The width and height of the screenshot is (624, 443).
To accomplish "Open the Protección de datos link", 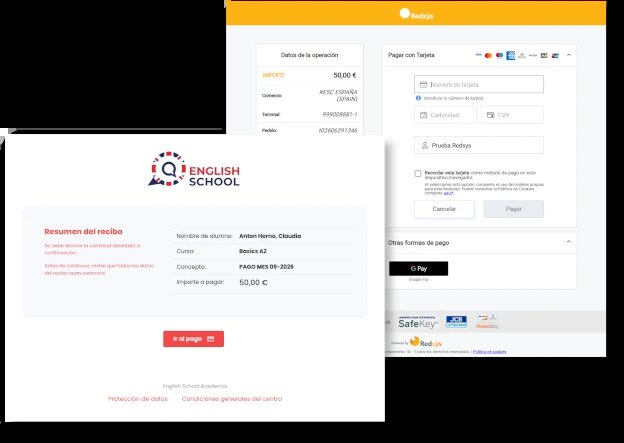I will 138,399.
